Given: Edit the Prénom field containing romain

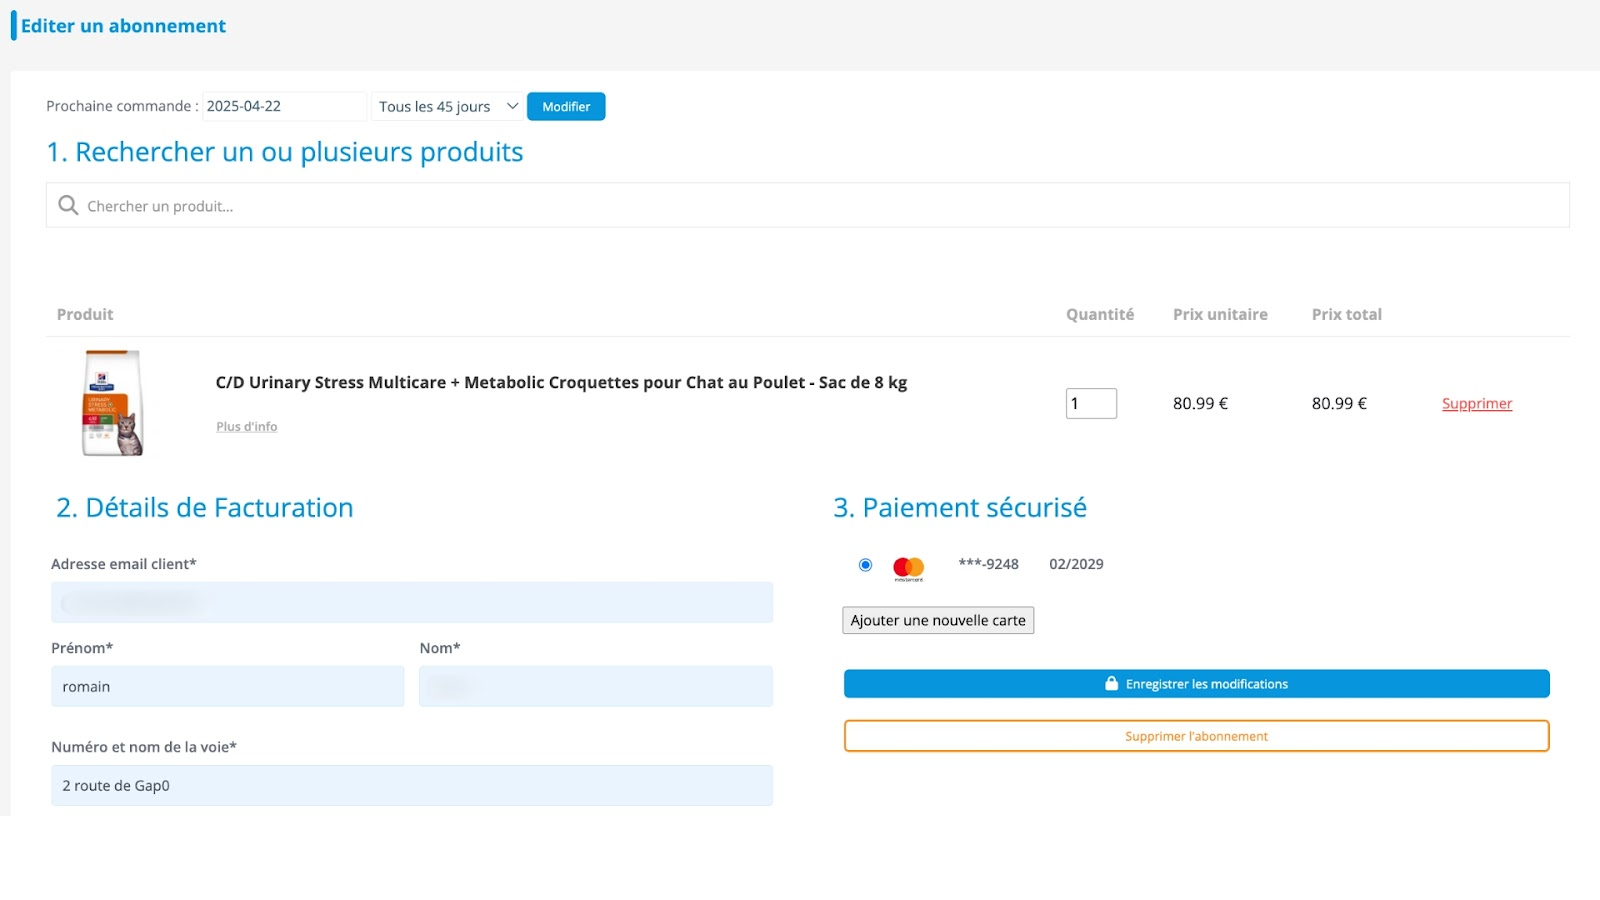Looking at the screenshot, I should tap(228, 687).
